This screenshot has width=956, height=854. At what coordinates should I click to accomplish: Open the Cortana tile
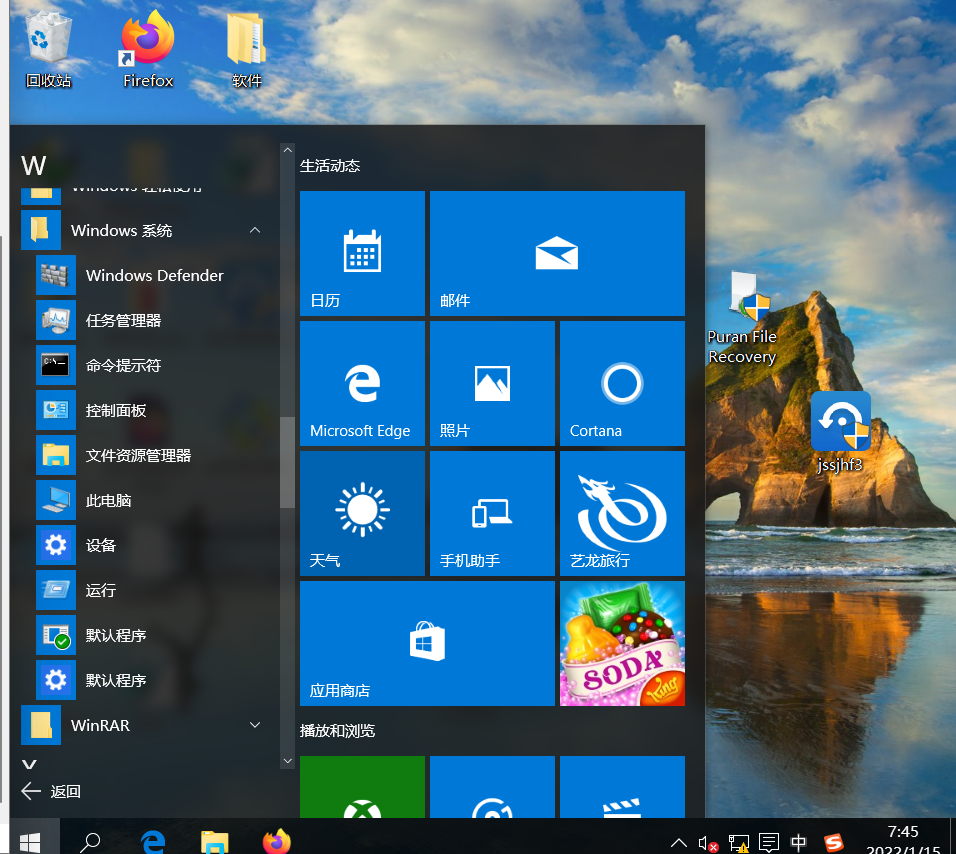tap(622, 383)
